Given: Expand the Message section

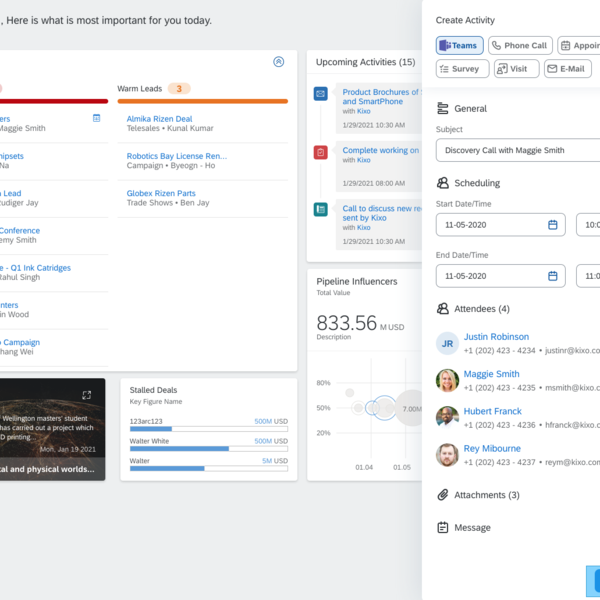Looking at the screenshot, I should coord(472,527).
